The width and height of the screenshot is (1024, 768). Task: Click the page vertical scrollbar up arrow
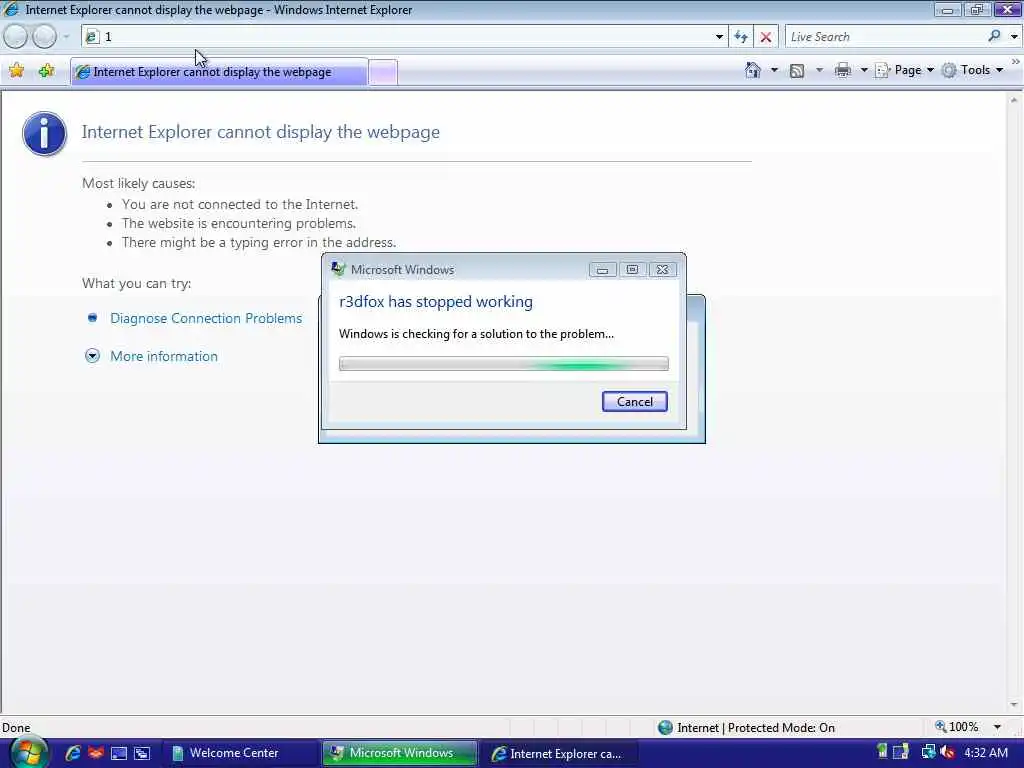(x=1014, y=101)
